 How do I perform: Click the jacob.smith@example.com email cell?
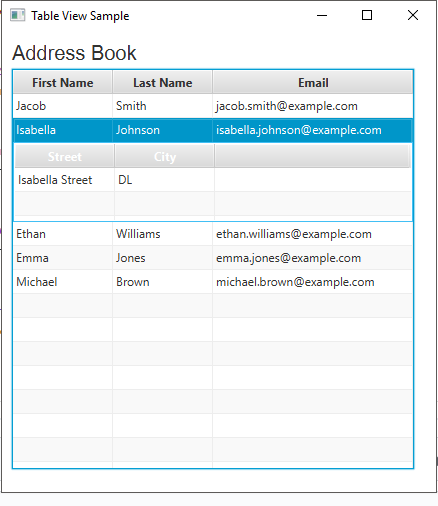[313, 106]
